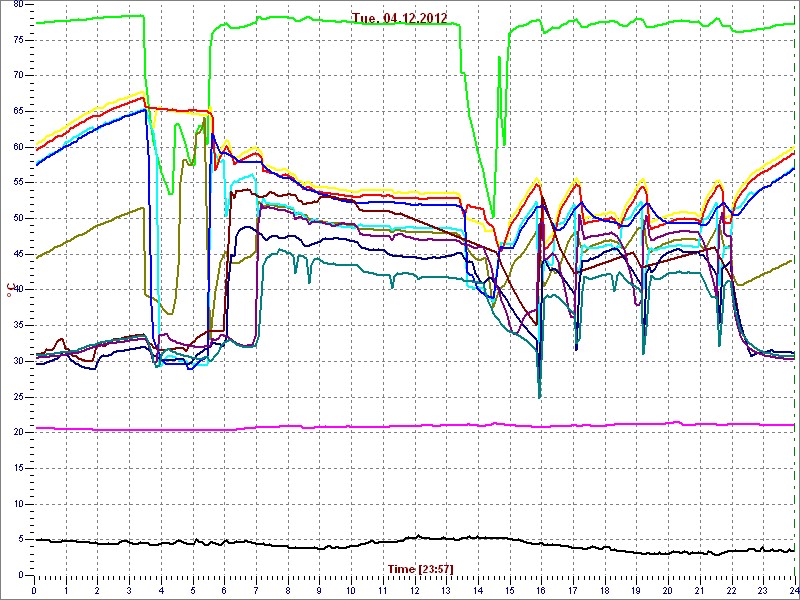
Task: Click the chart date title Tue. 04.12.2012
Action: 399,18
